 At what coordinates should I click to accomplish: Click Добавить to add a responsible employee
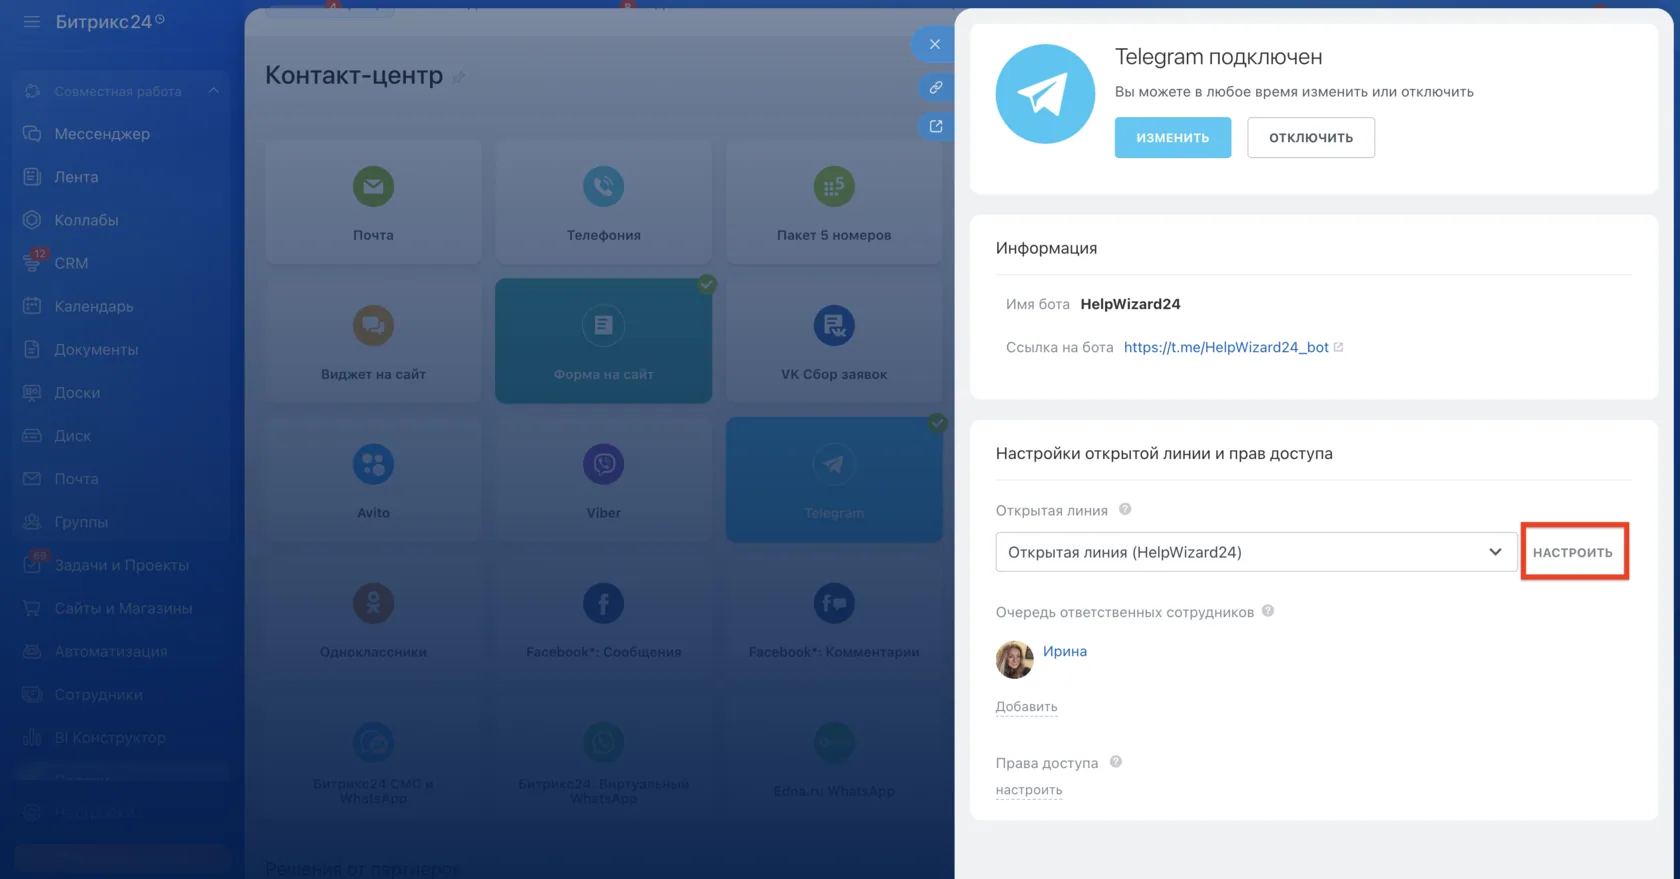(x=1026, y=707)
